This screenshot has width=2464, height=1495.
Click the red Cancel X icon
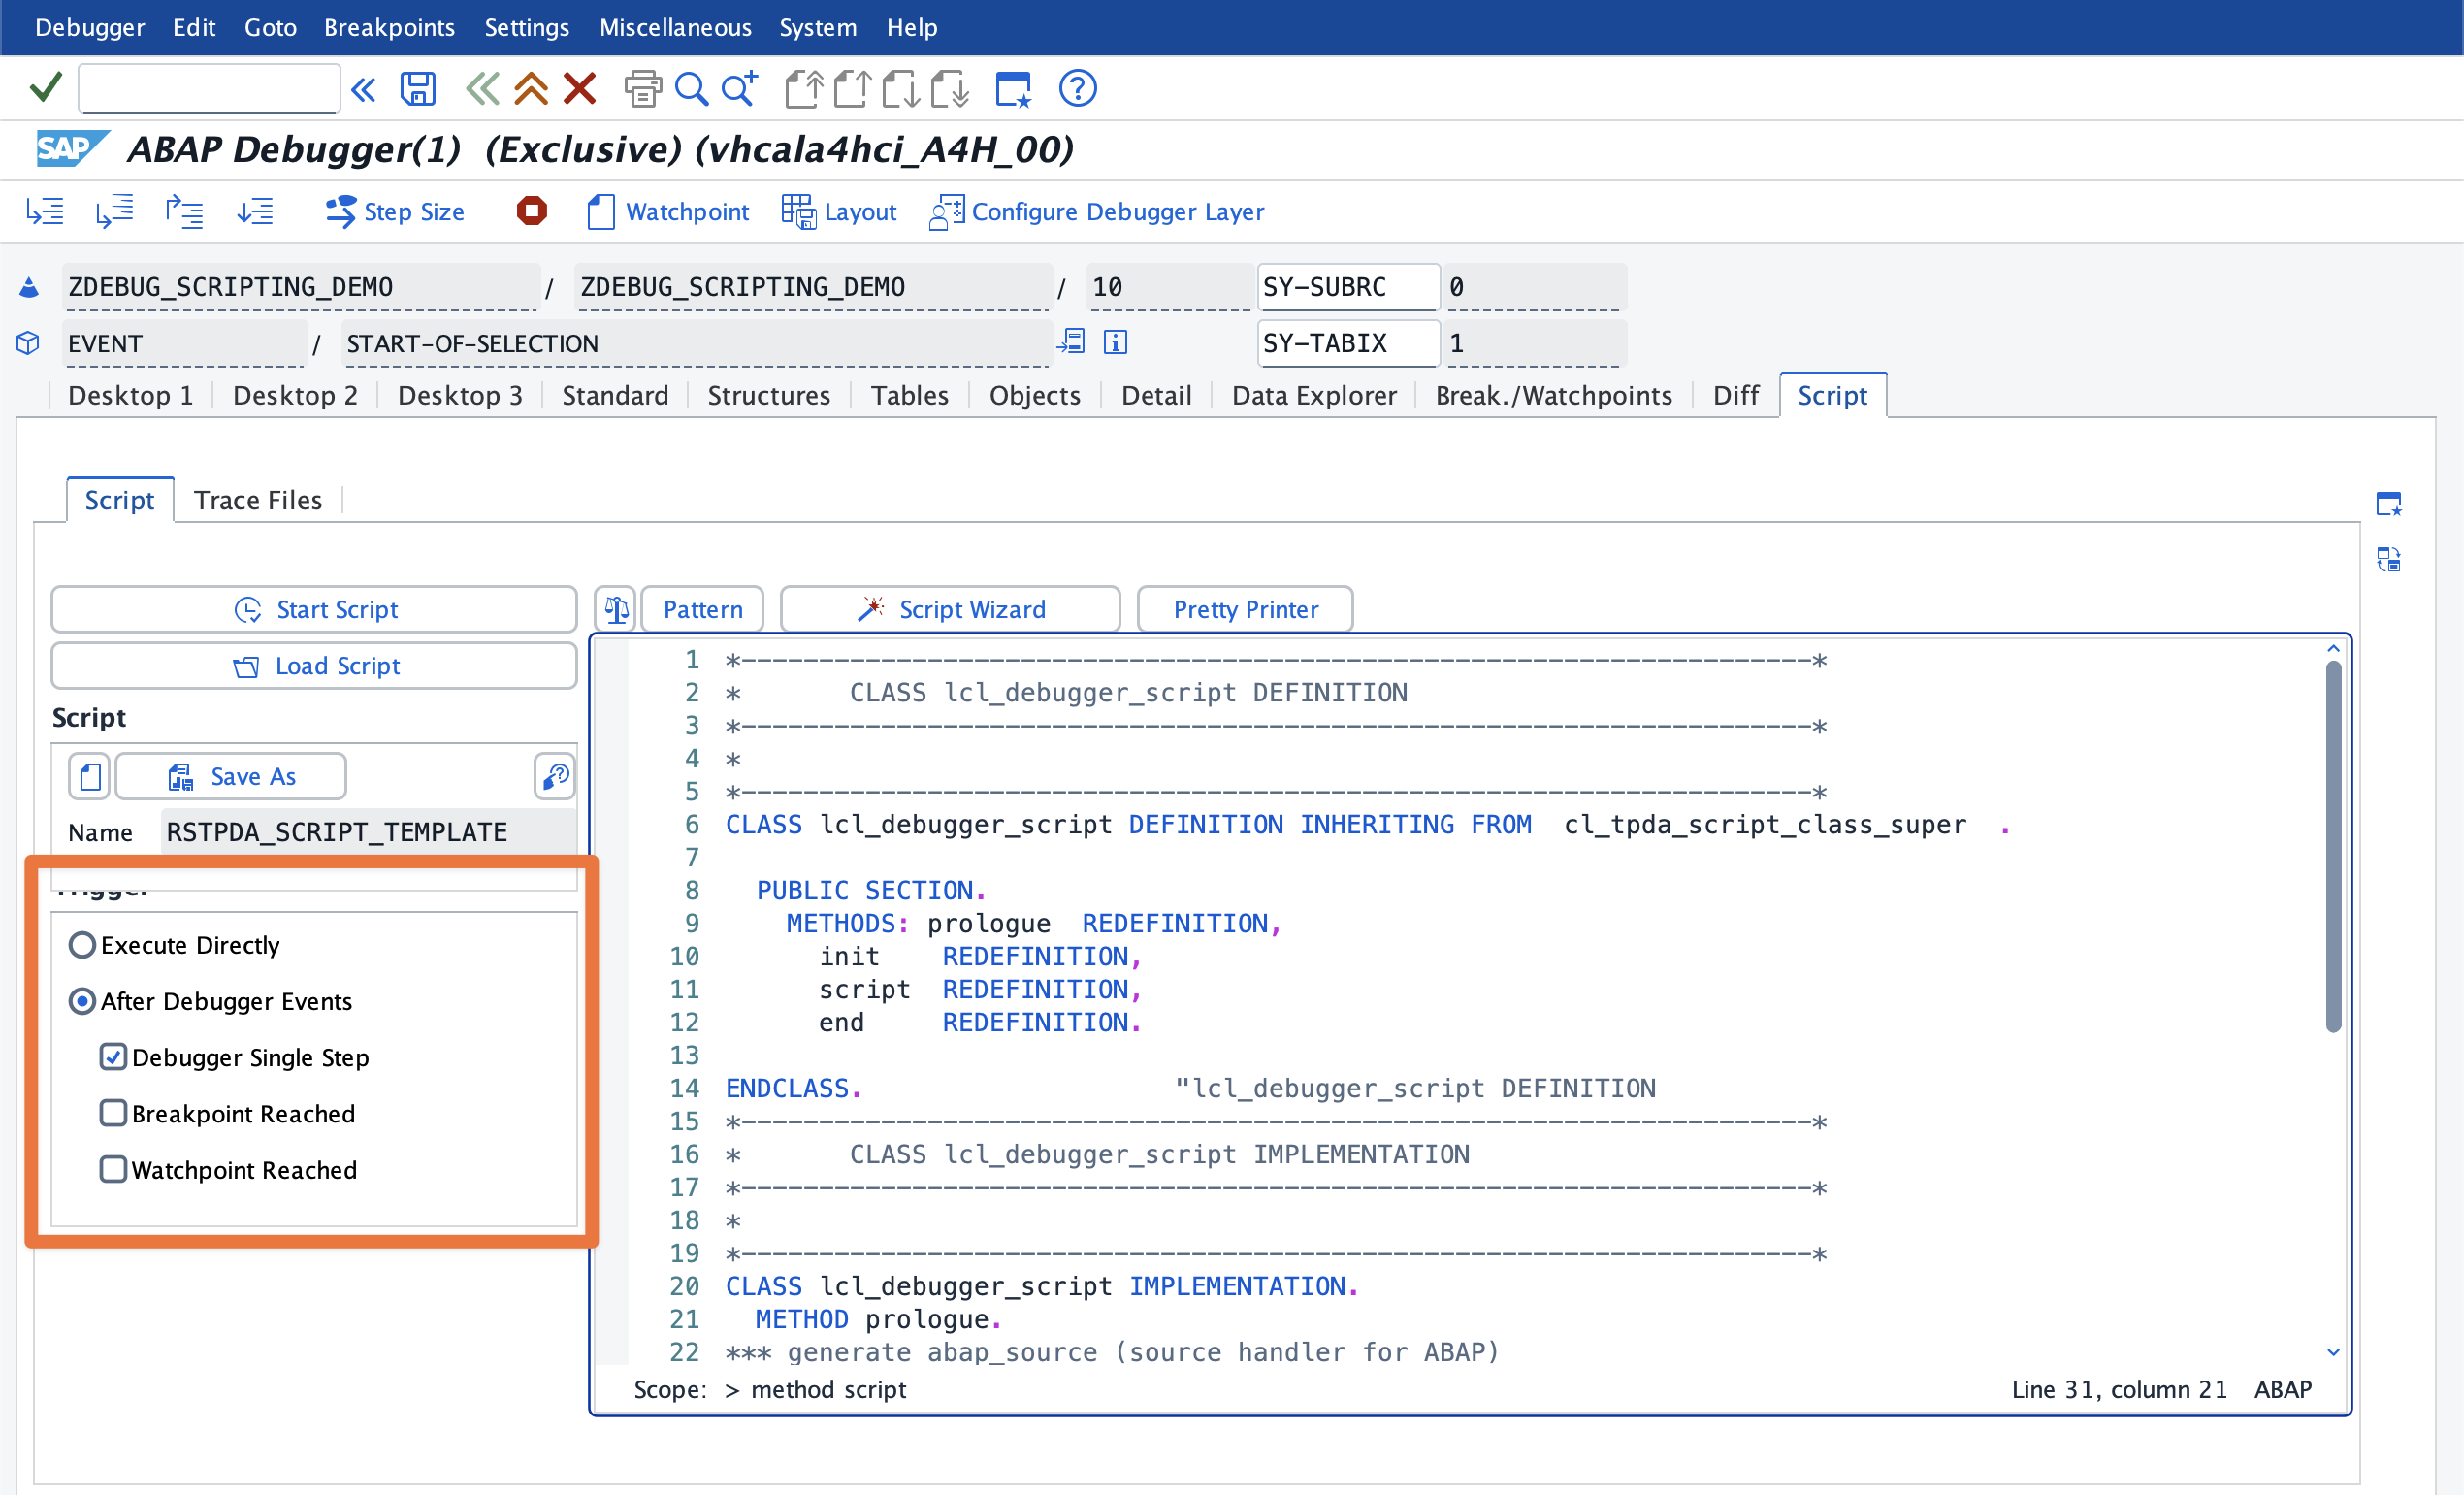coord(580,89)
